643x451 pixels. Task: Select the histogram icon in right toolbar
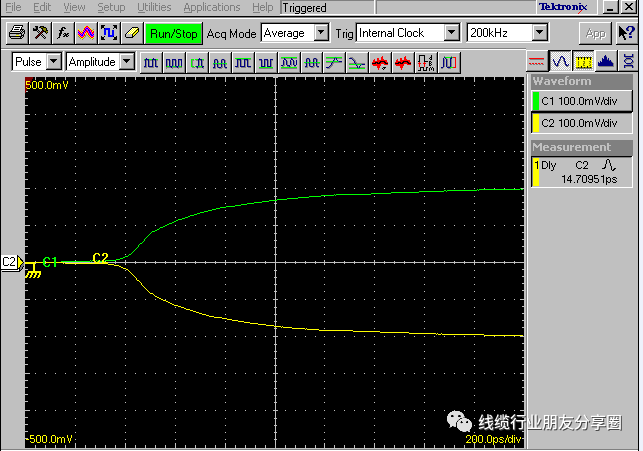tap(605, 62)
